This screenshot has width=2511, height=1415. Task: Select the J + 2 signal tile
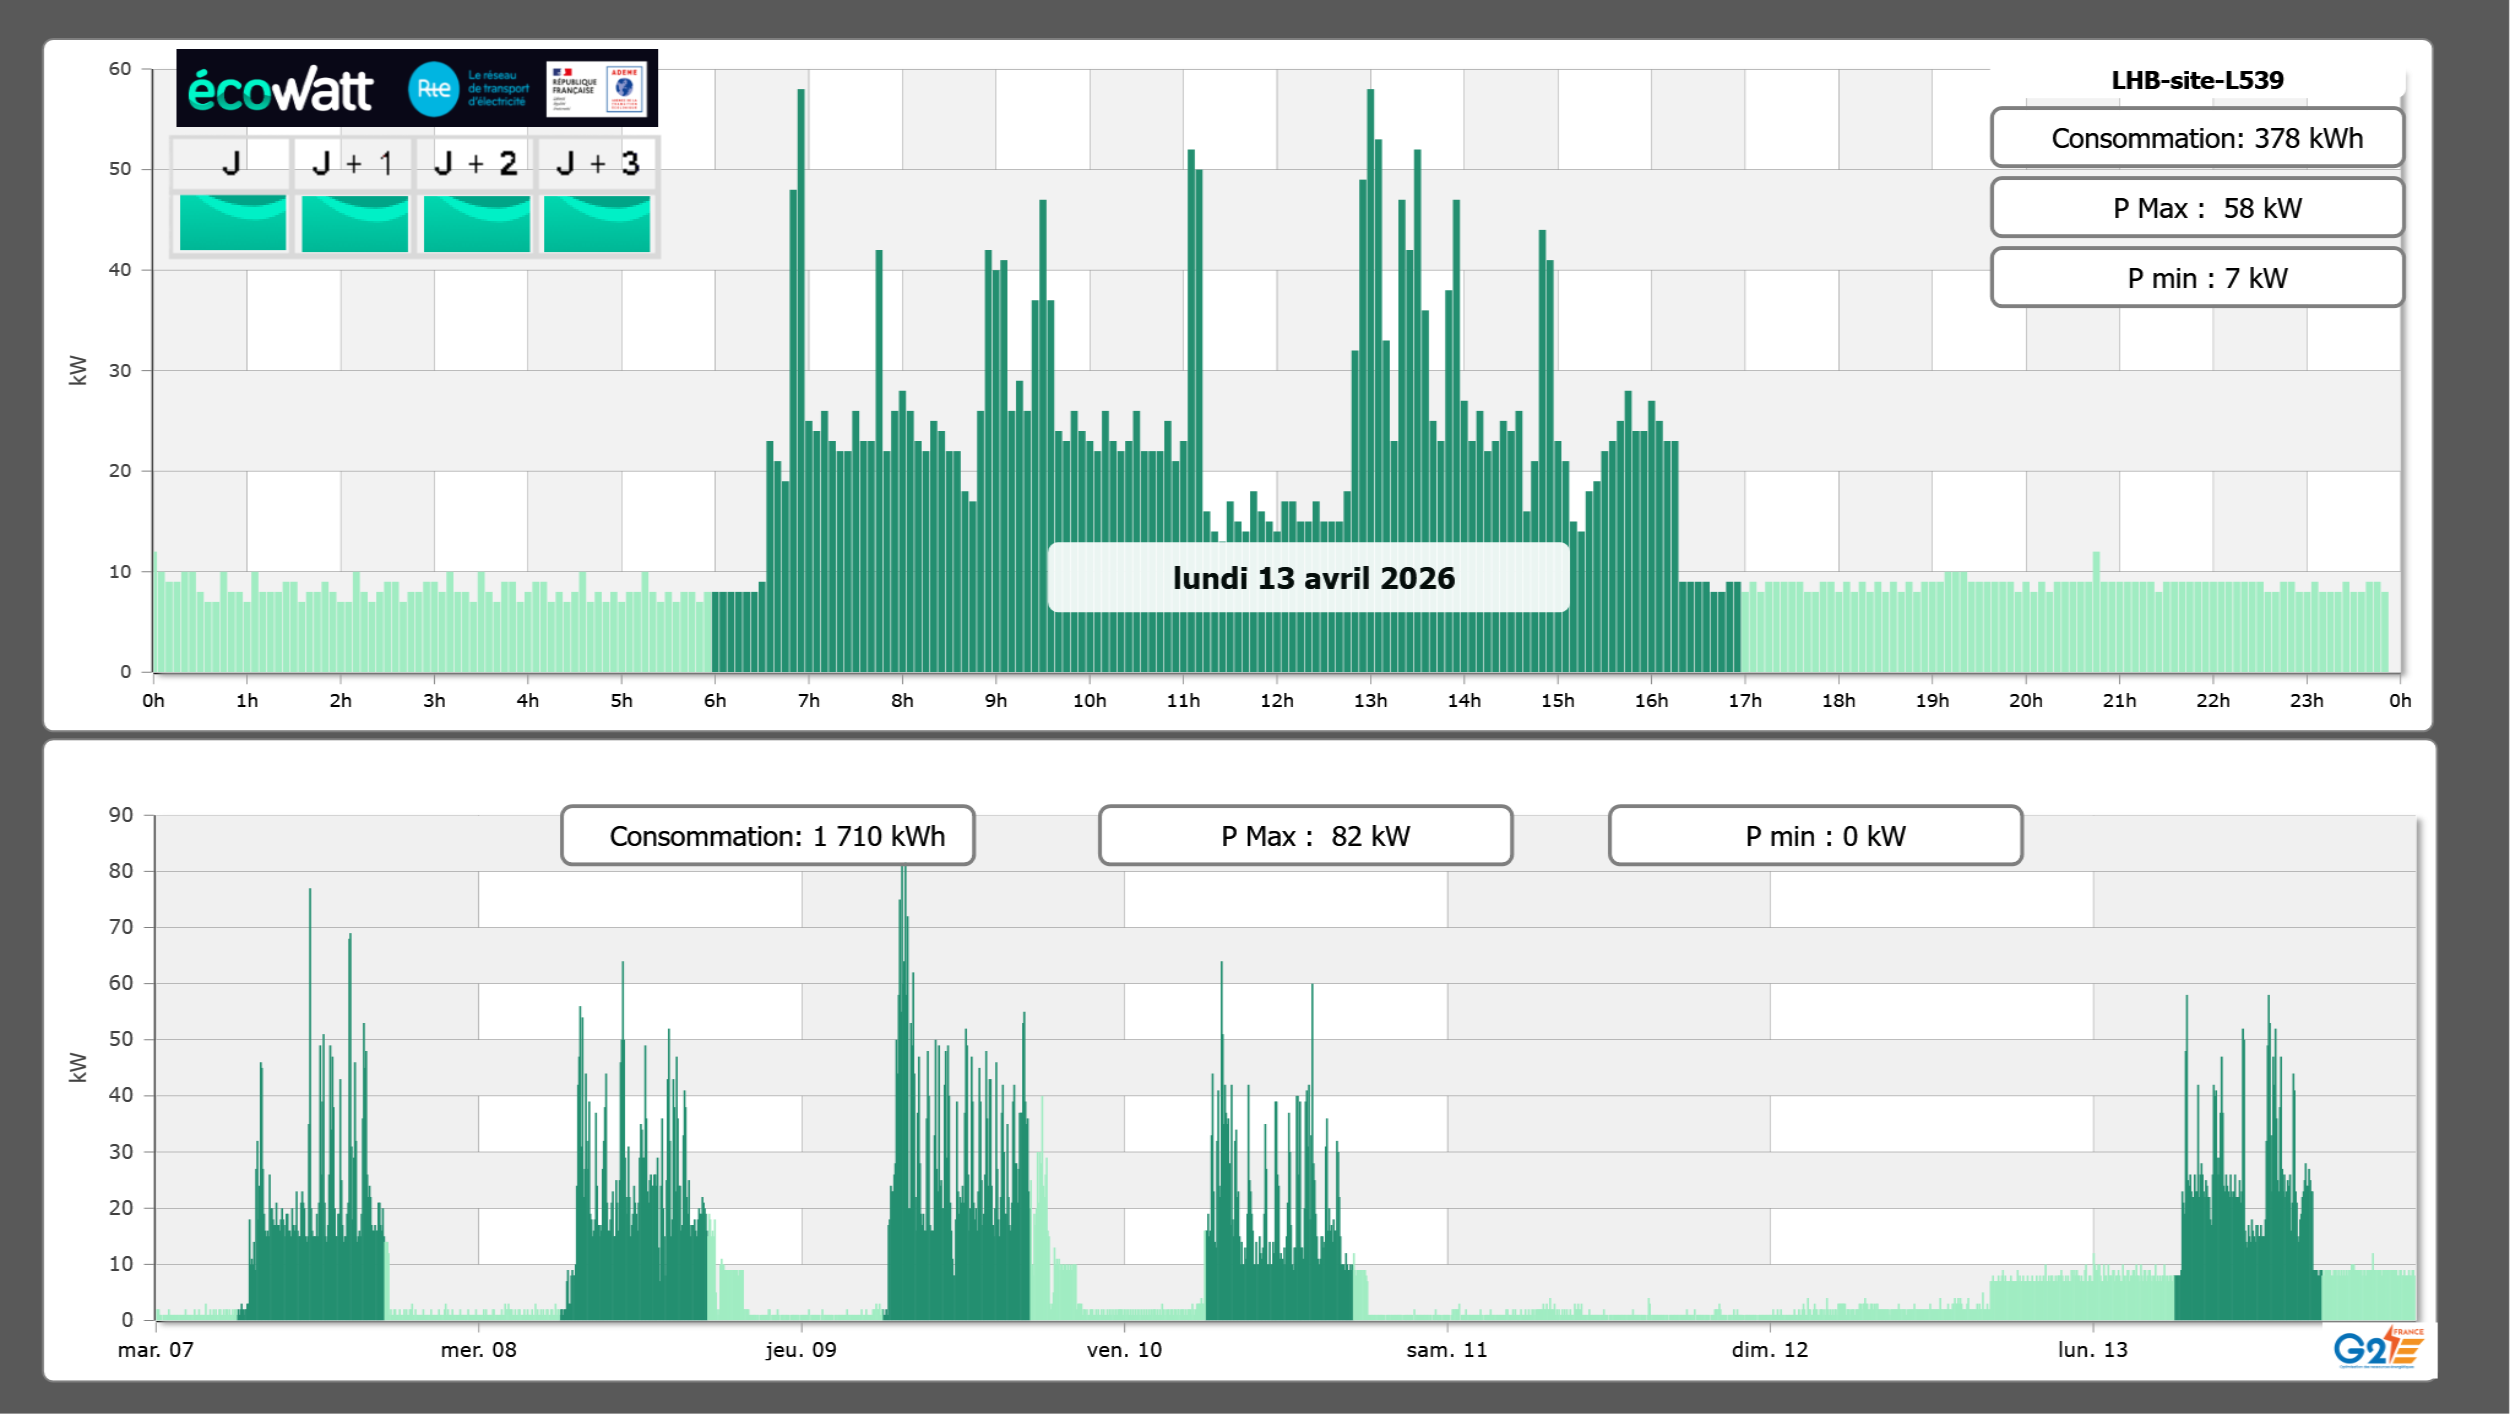[x=476, y=223]
